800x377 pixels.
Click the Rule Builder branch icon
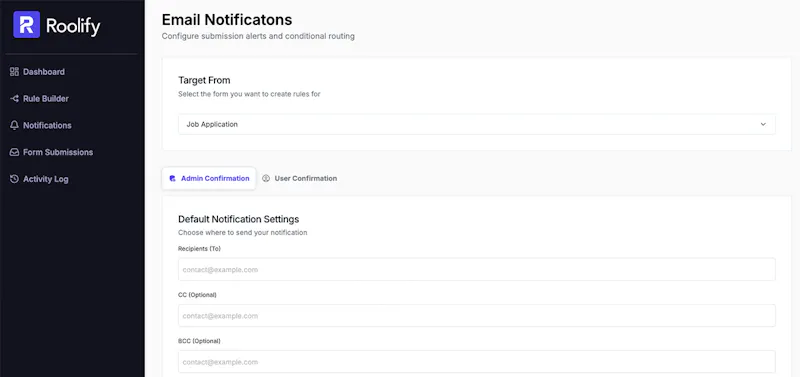[x=14, y=98]
